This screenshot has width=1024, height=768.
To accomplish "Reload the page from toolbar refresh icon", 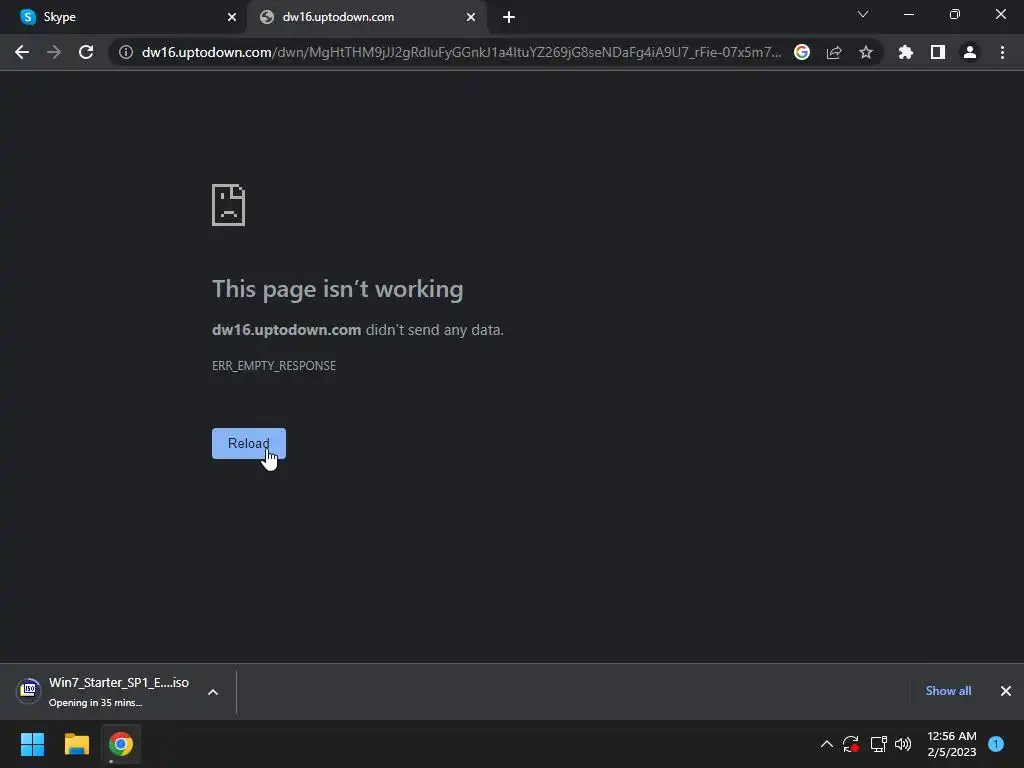I will [86, 52].
